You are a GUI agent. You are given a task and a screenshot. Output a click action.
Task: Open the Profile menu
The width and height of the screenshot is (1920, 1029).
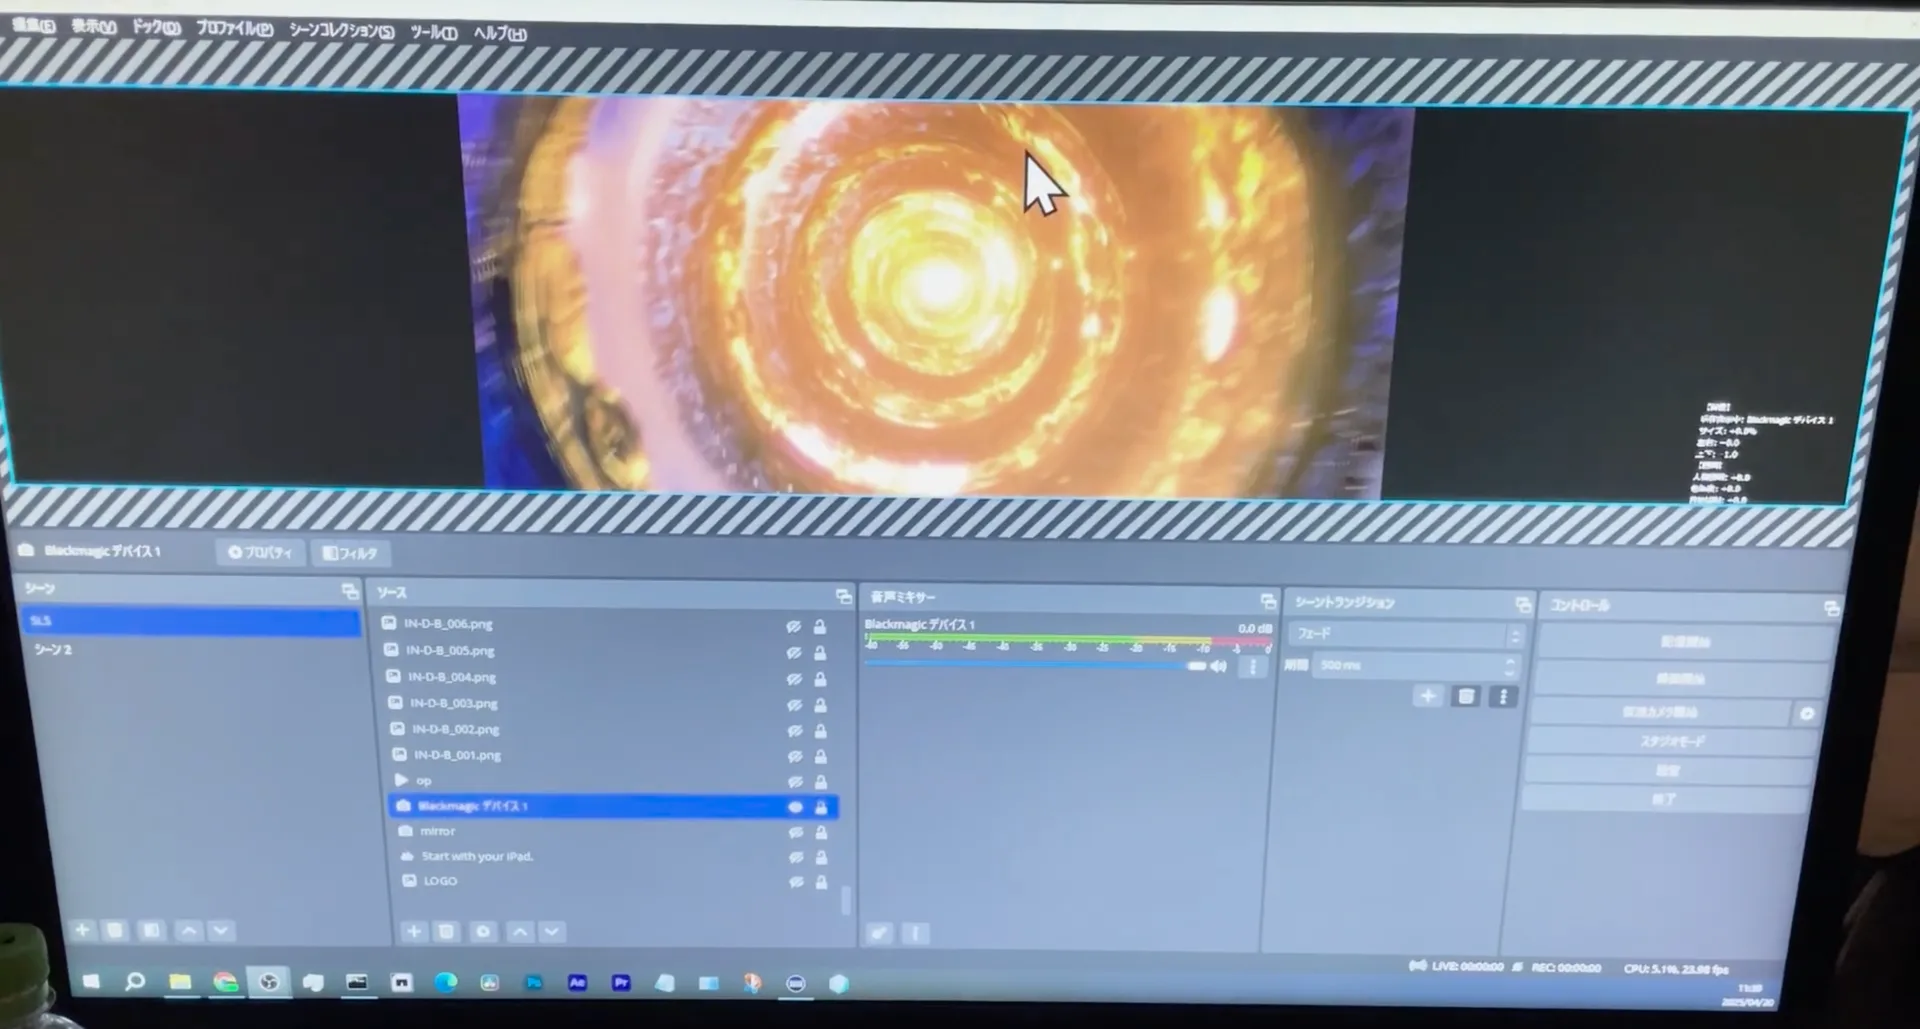tap(234, 29)
